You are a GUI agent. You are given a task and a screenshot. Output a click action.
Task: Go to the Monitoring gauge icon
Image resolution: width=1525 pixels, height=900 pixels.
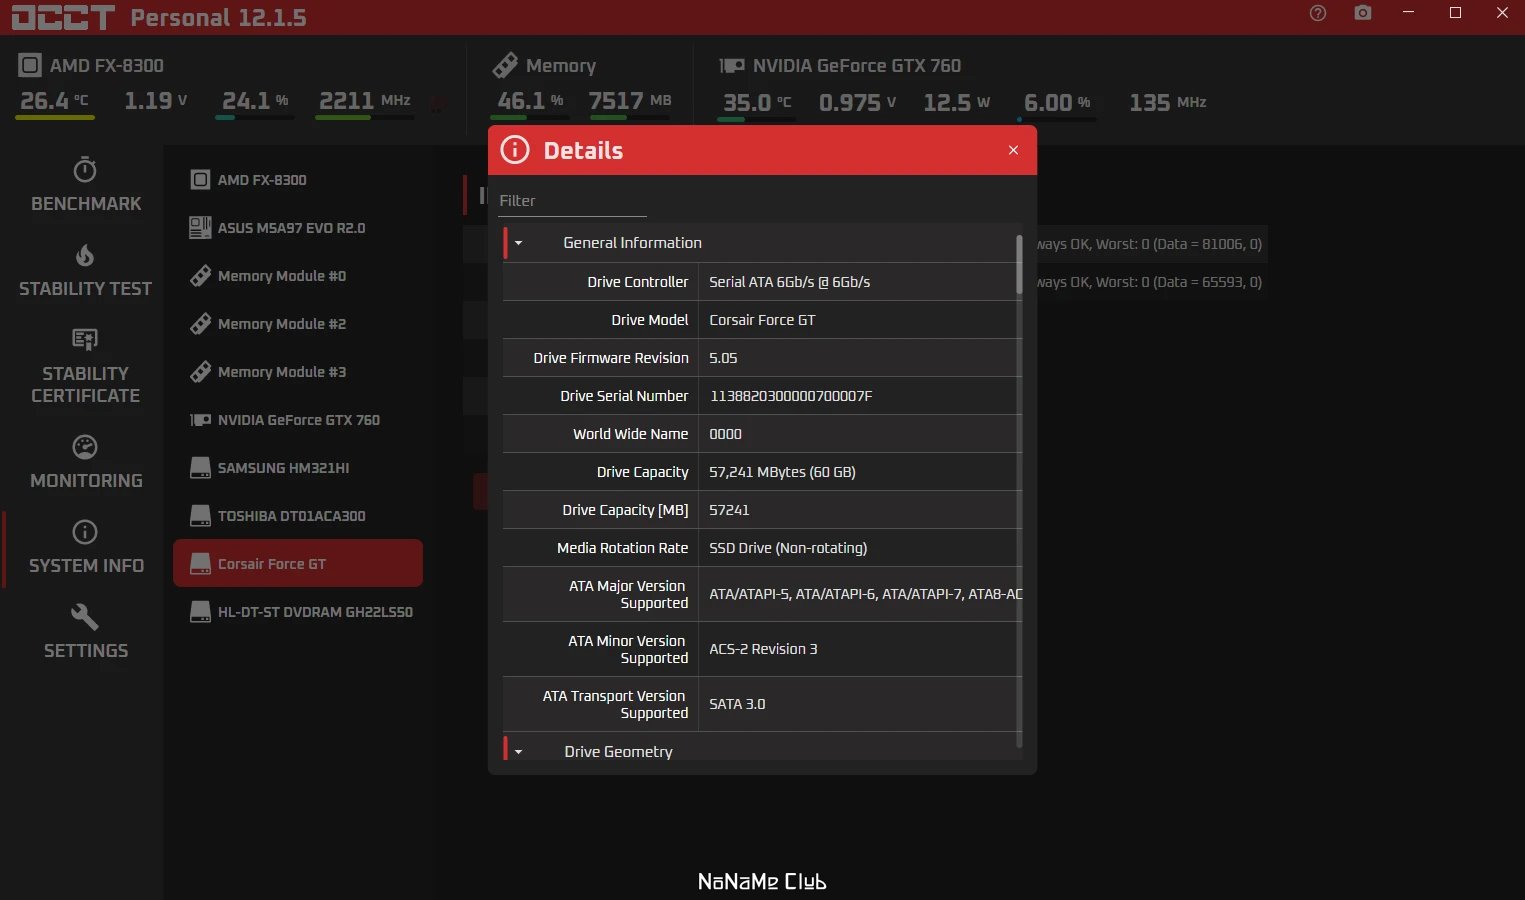pos(85,447)
